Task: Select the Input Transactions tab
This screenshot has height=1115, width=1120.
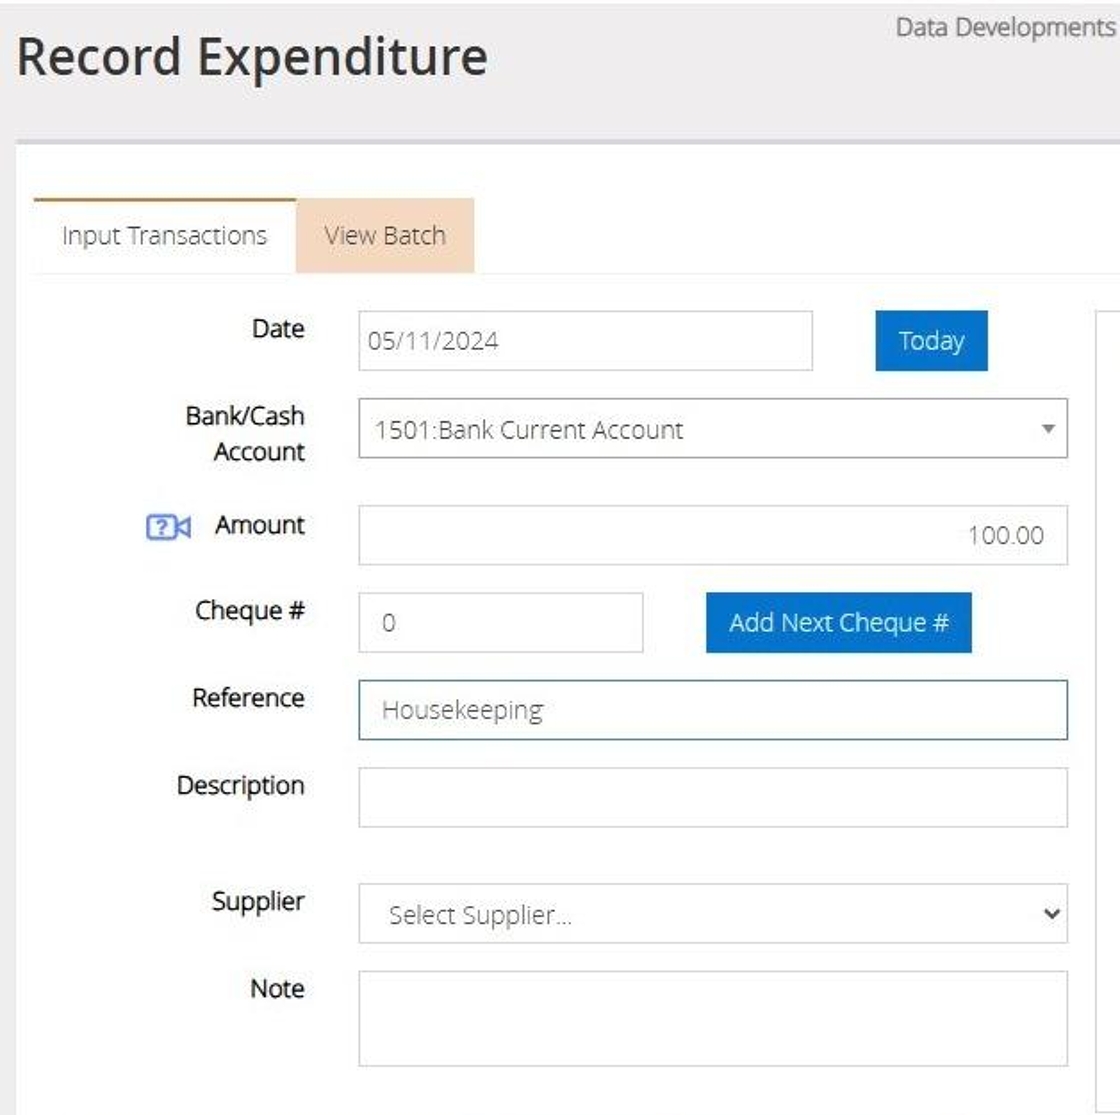Action: [164, 236]
